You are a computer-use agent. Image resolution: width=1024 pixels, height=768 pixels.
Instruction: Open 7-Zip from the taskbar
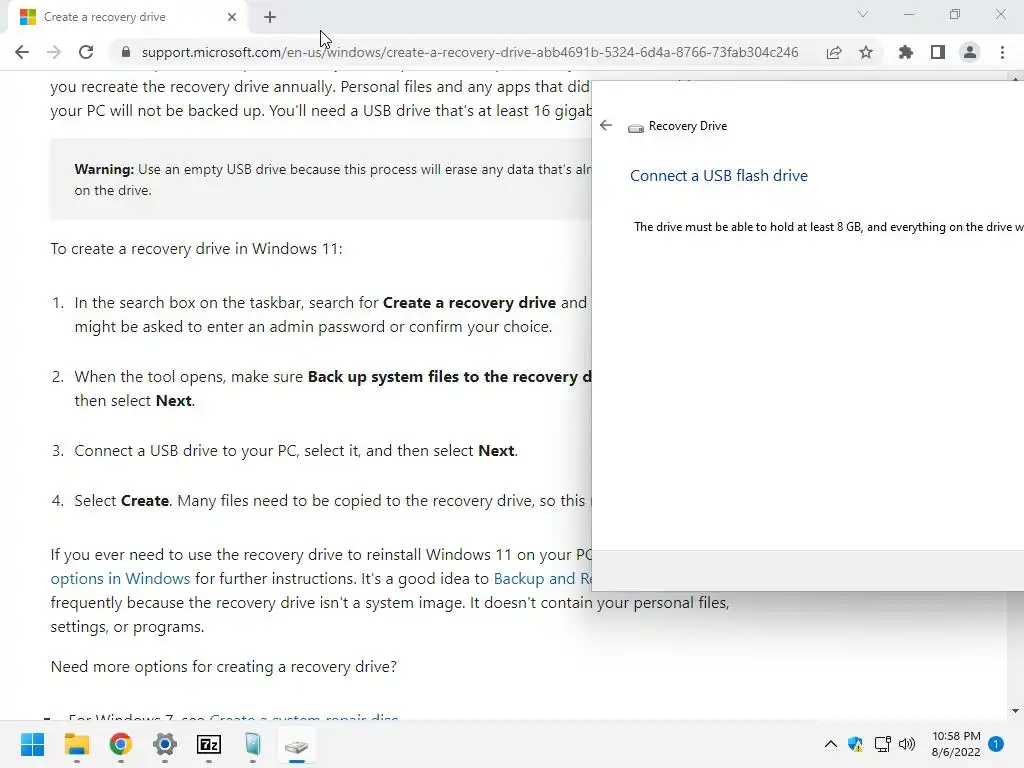coord(208,744)
